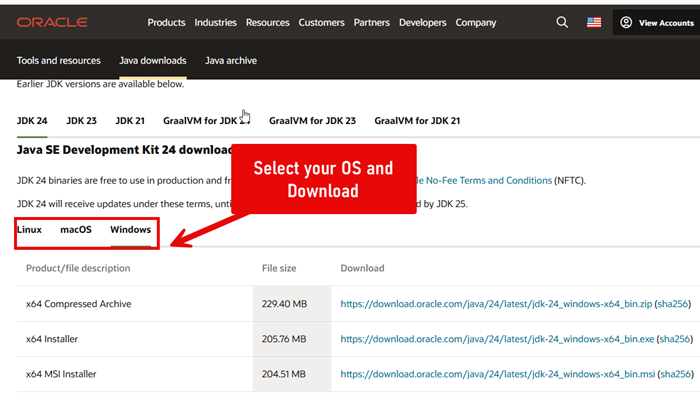The height and width of the screenshot is (406, 700).
Task: Select the JDK 24 tab
Action: [32, 121]
